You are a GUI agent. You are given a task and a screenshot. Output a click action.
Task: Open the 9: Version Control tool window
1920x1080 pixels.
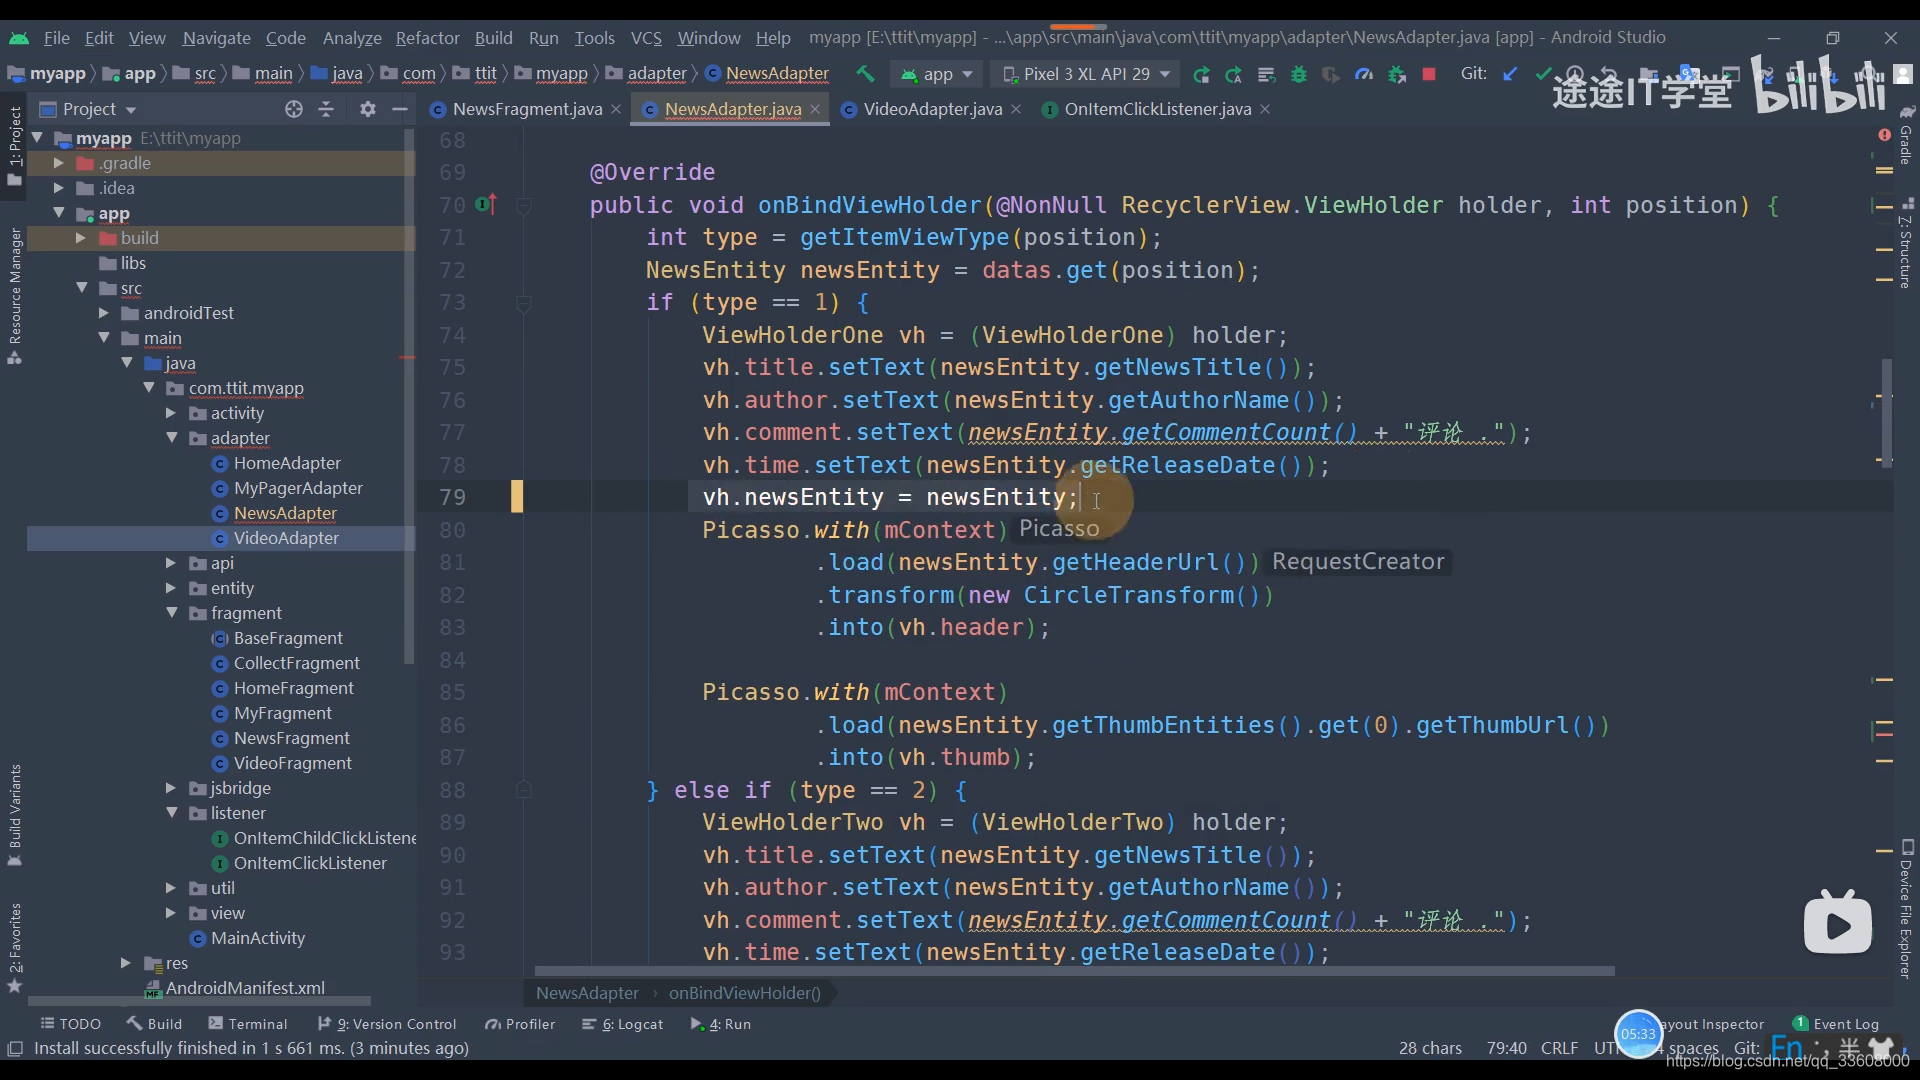click(387, 1024)
